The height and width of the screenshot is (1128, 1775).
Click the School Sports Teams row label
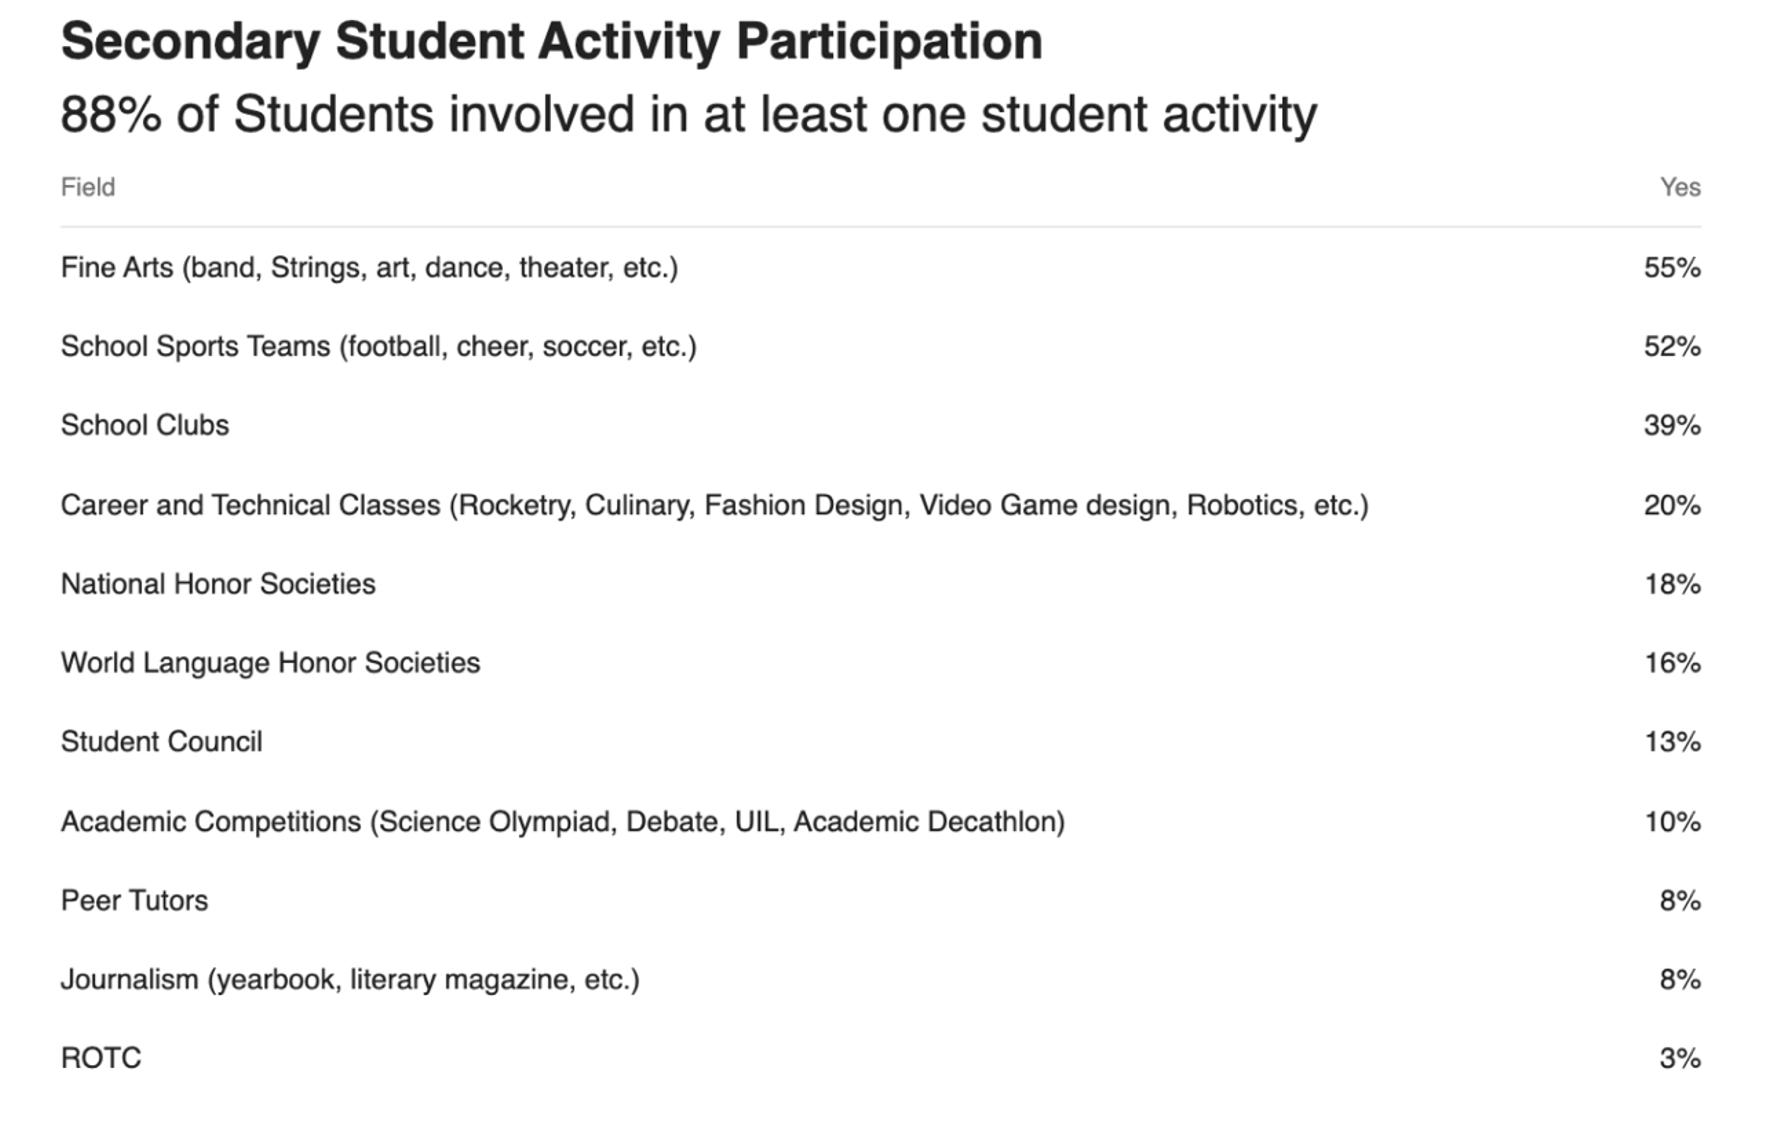point(378,347)
